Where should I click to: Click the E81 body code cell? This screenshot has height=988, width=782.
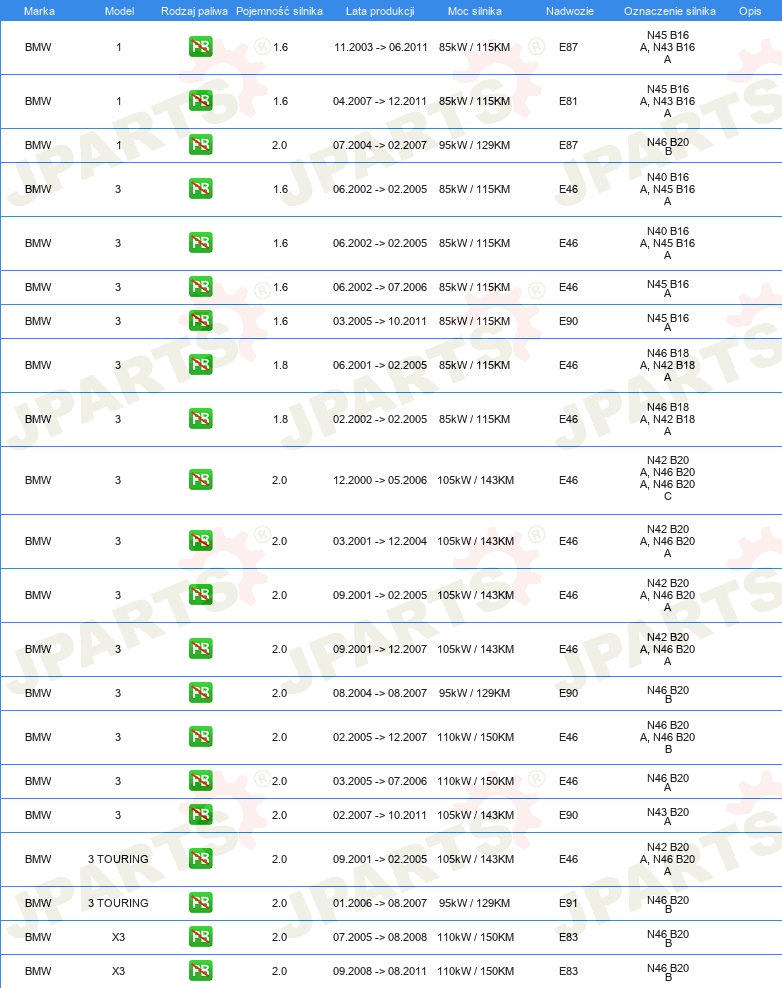click(x=568, y=101)
